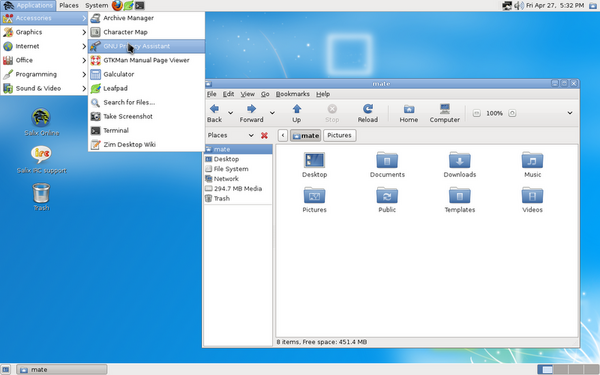Expand the Sound & Video submenu
Viewport: 600px width, 375px height.
point(44,88)
